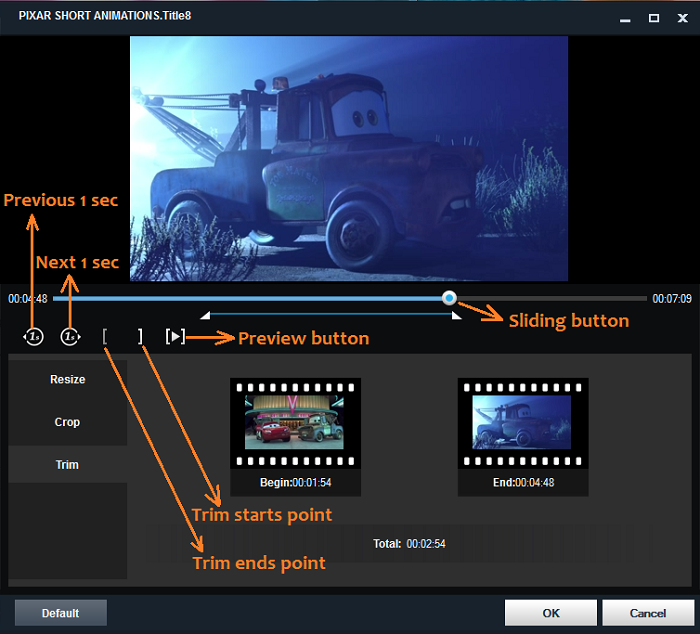Select the right trim range marker
700x634 pixels.
click(456, 316)
